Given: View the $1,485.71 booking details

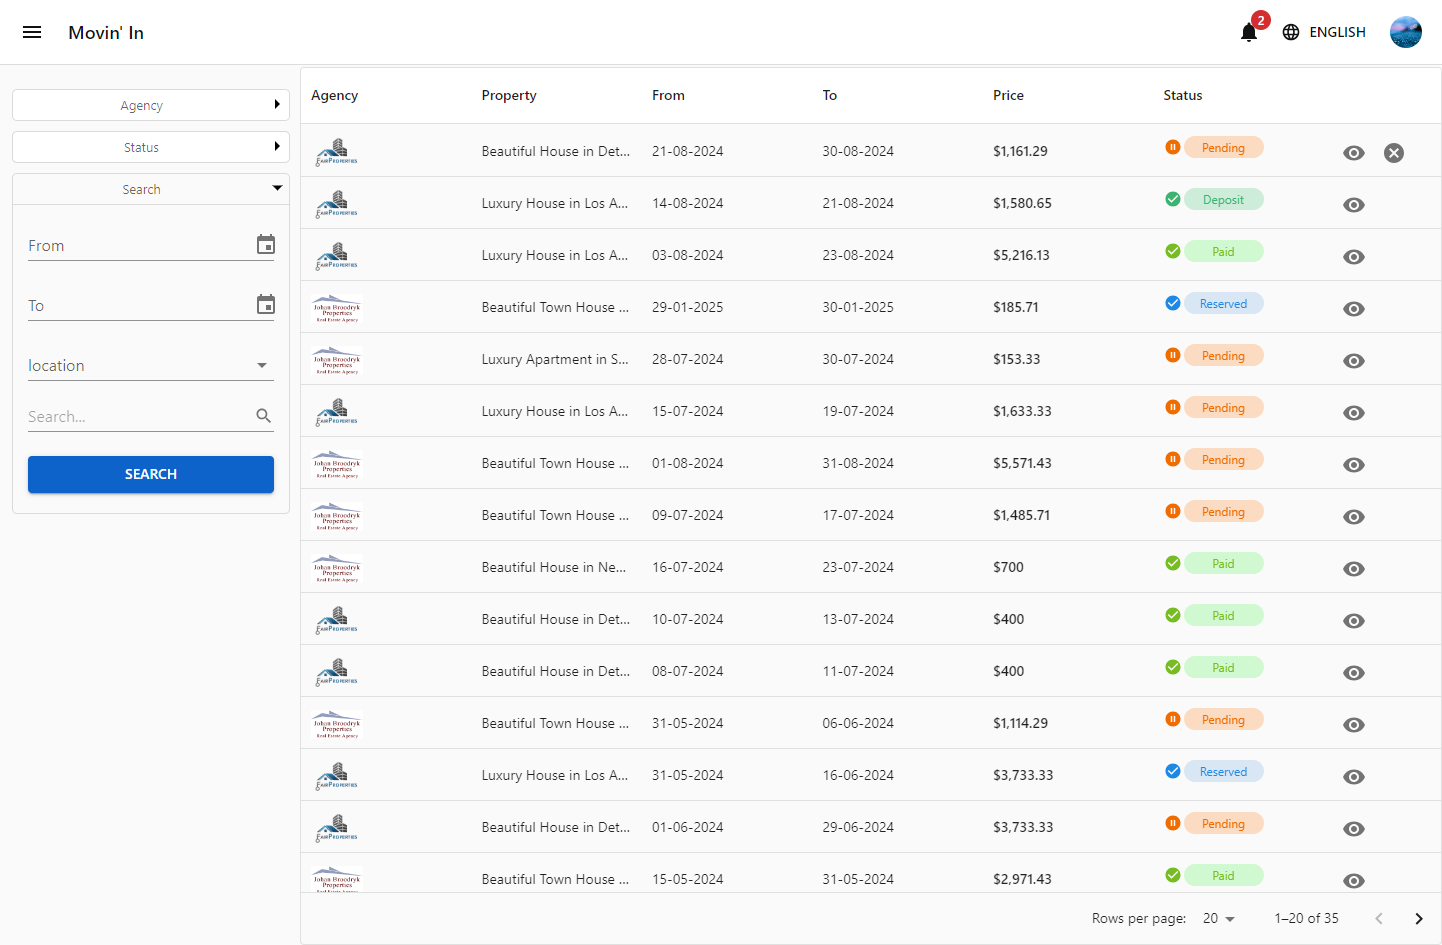Looking at the screenshot, I should click(1354, 516).
